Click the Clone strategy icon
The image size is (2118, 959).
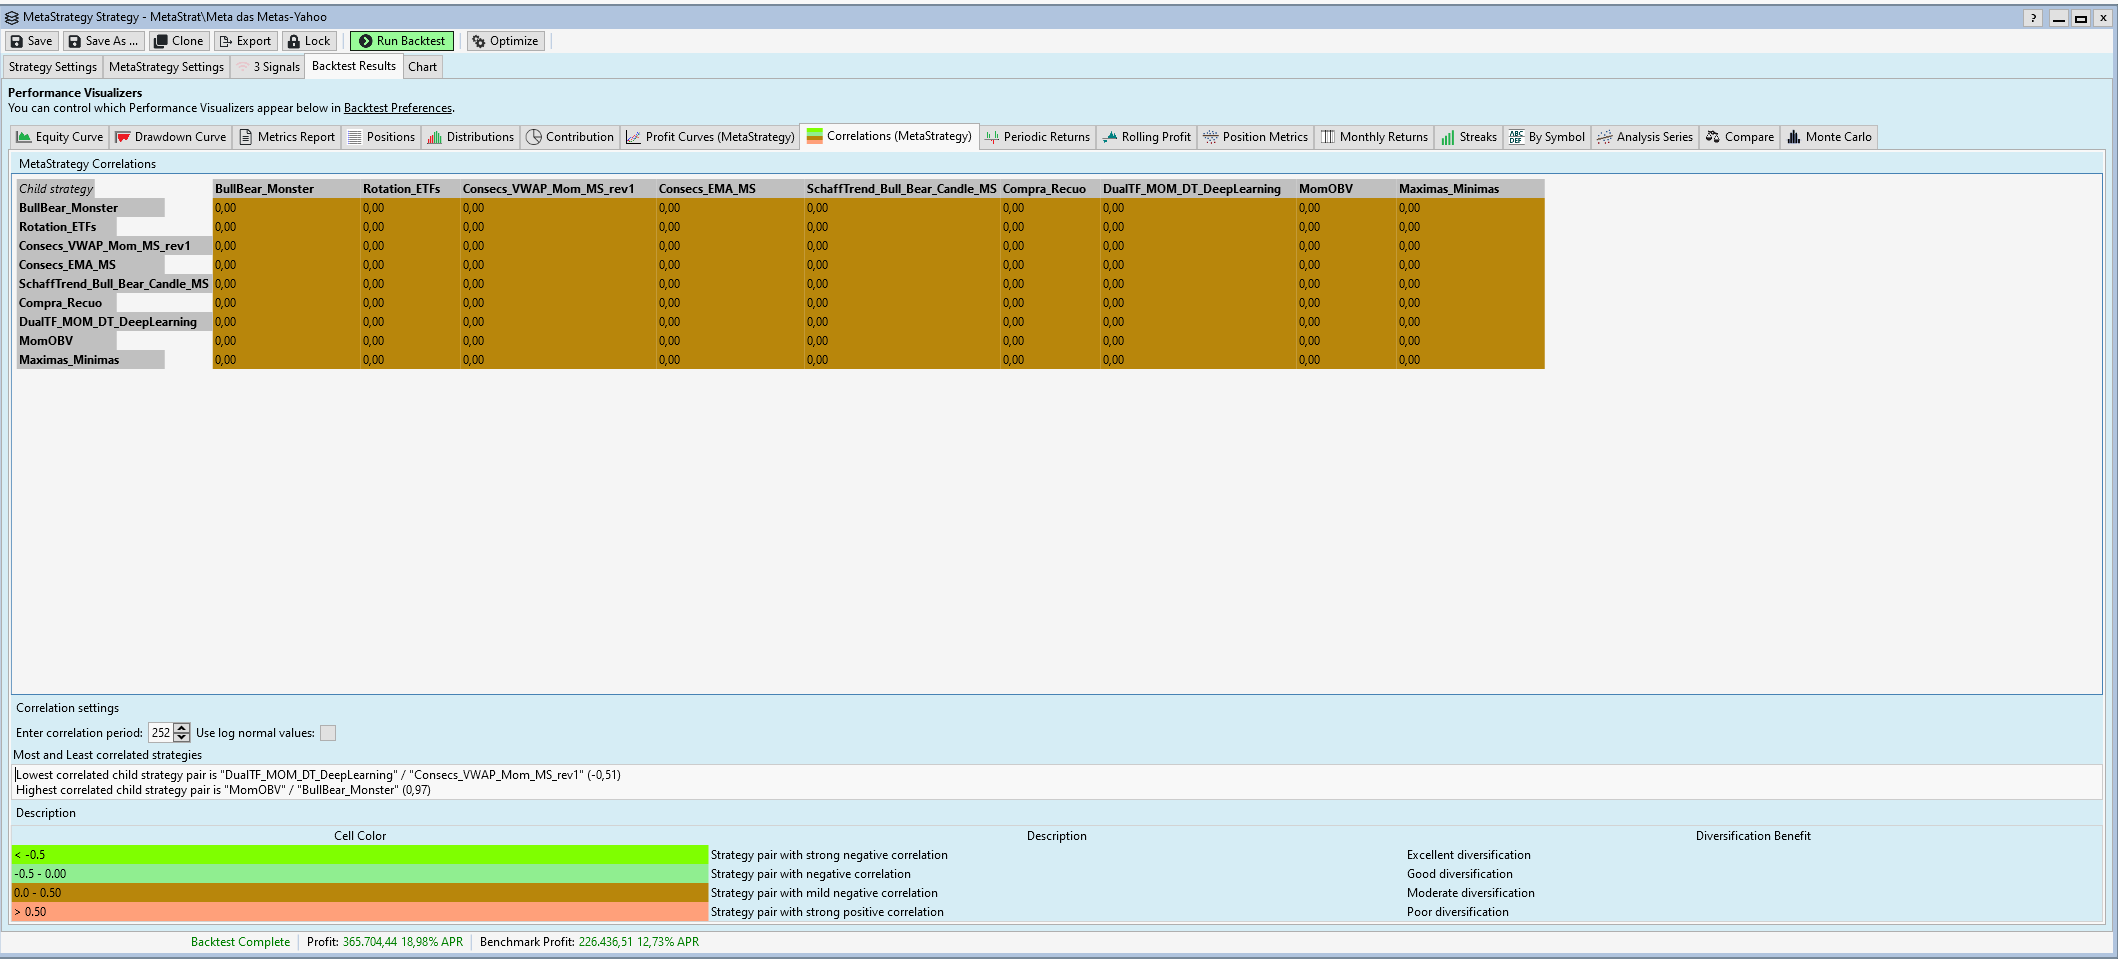pyautogui.click(x=160, y=41)
